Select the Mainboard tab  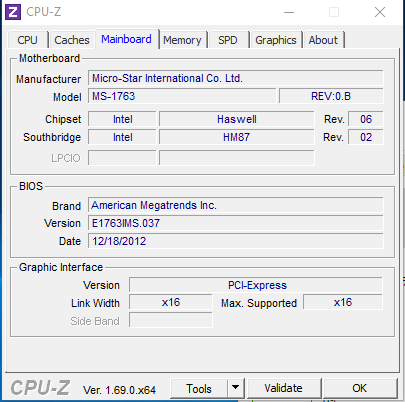[127, 39]
